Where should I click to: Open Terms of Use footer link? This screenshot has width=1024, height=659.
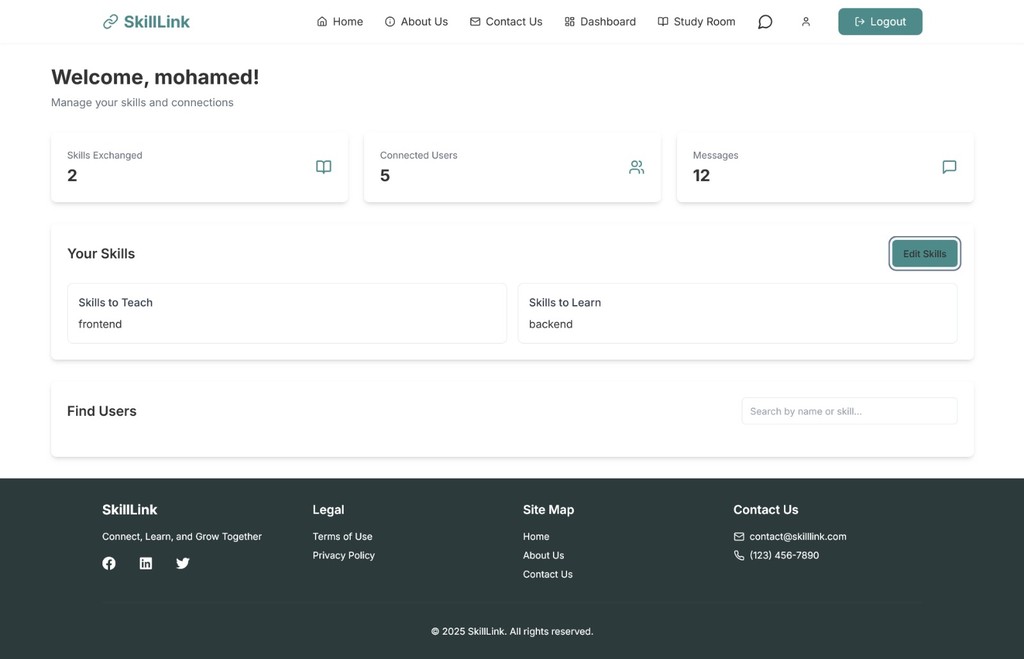pyautogui.click(x=342, y=536)
